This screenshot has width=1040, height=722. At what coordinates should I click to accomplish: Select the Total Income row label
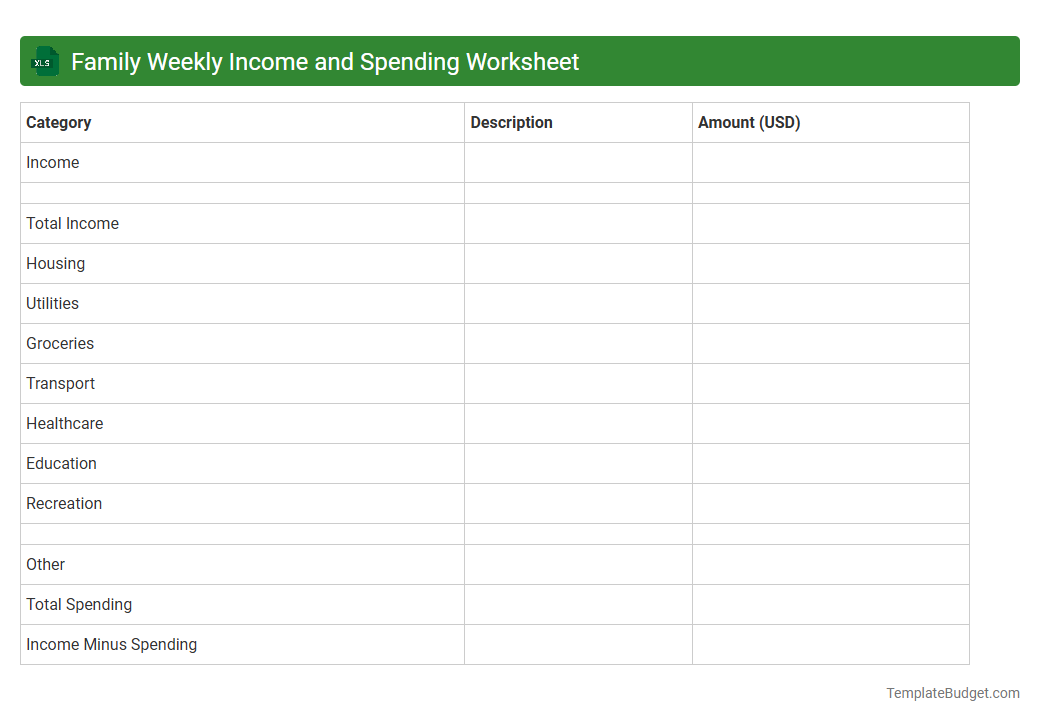(72, 223)
